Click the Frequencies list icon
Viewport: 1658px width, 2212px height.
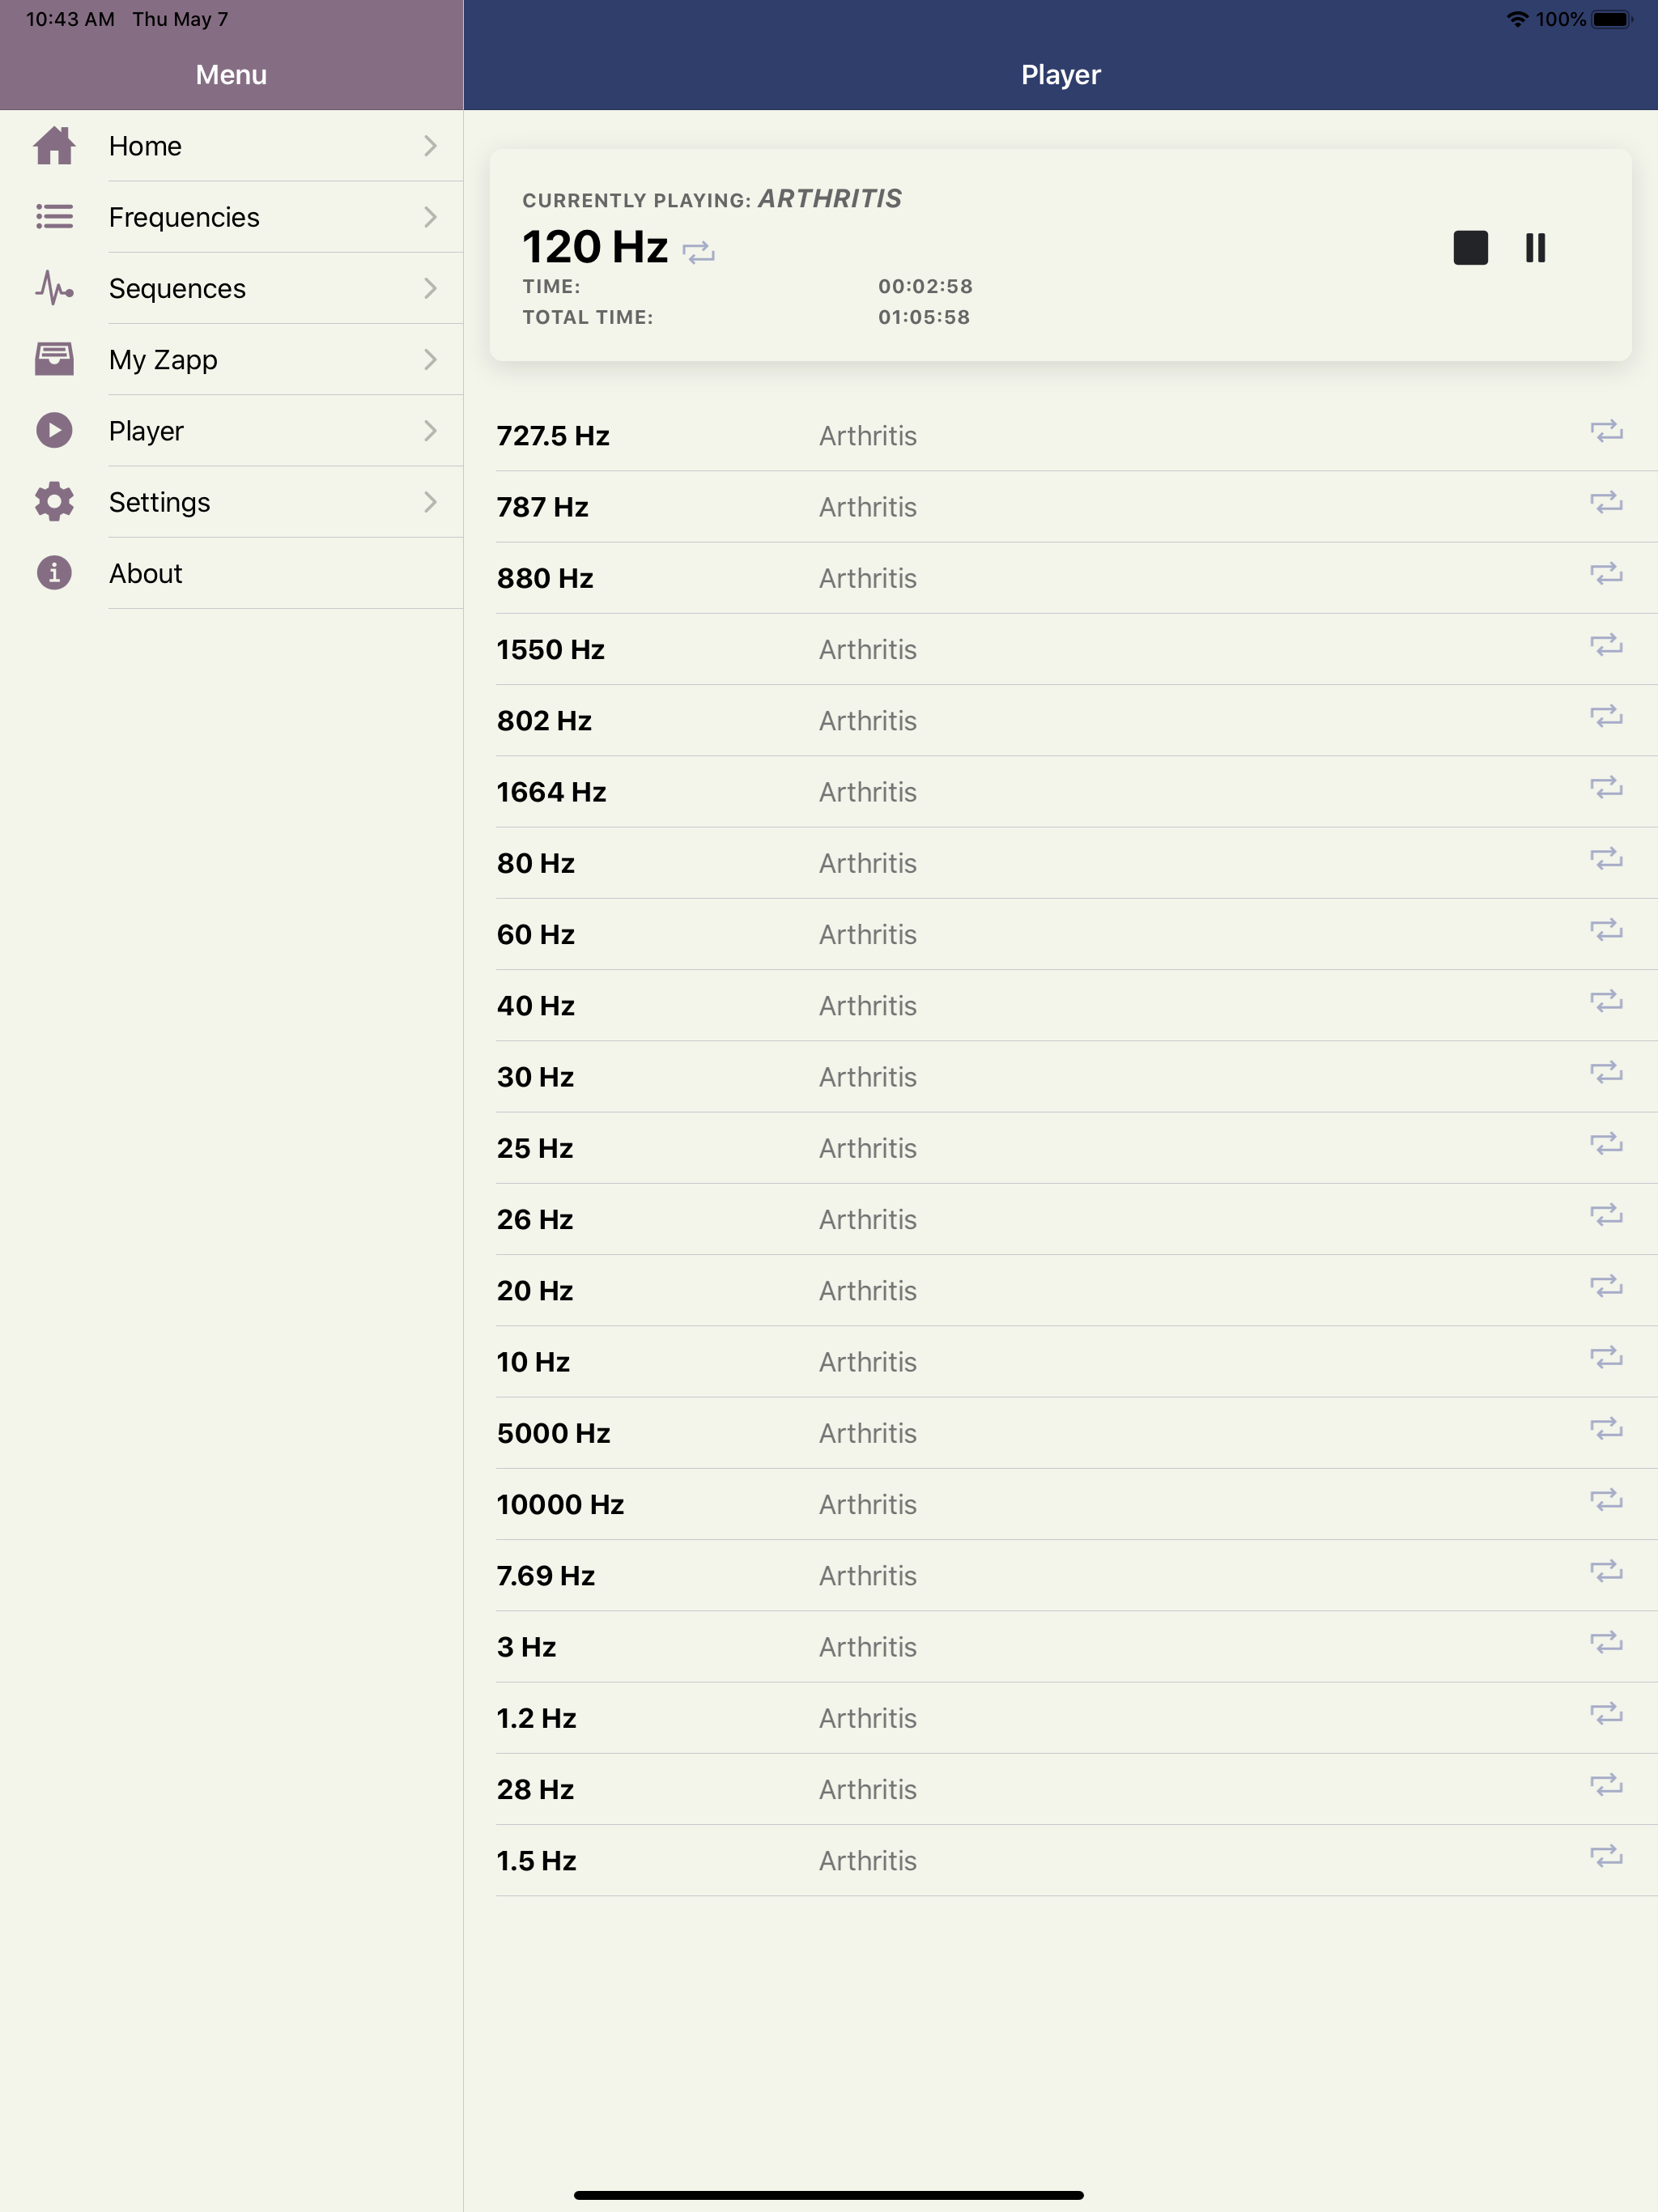[x=55, y=216]
